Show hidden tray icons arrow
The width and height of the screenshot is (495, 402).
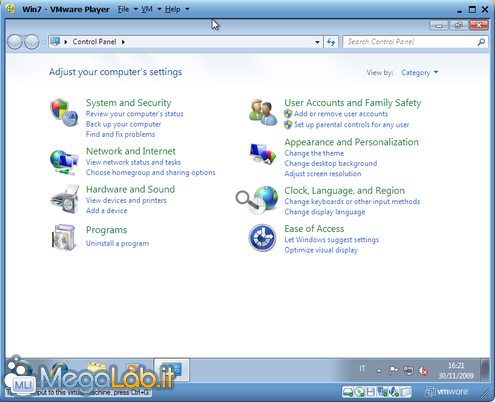[379, 370]
